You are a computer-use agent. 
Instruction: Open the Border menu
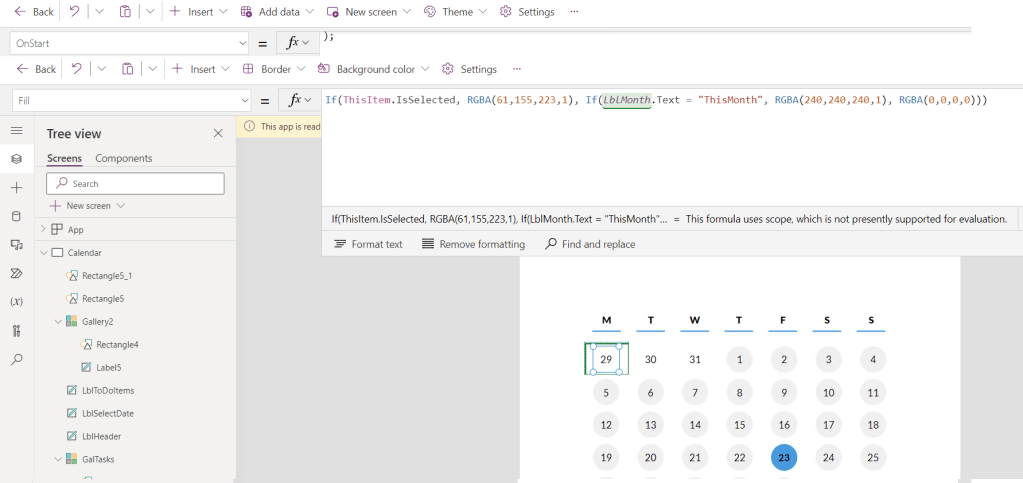(x=275, y=69)
